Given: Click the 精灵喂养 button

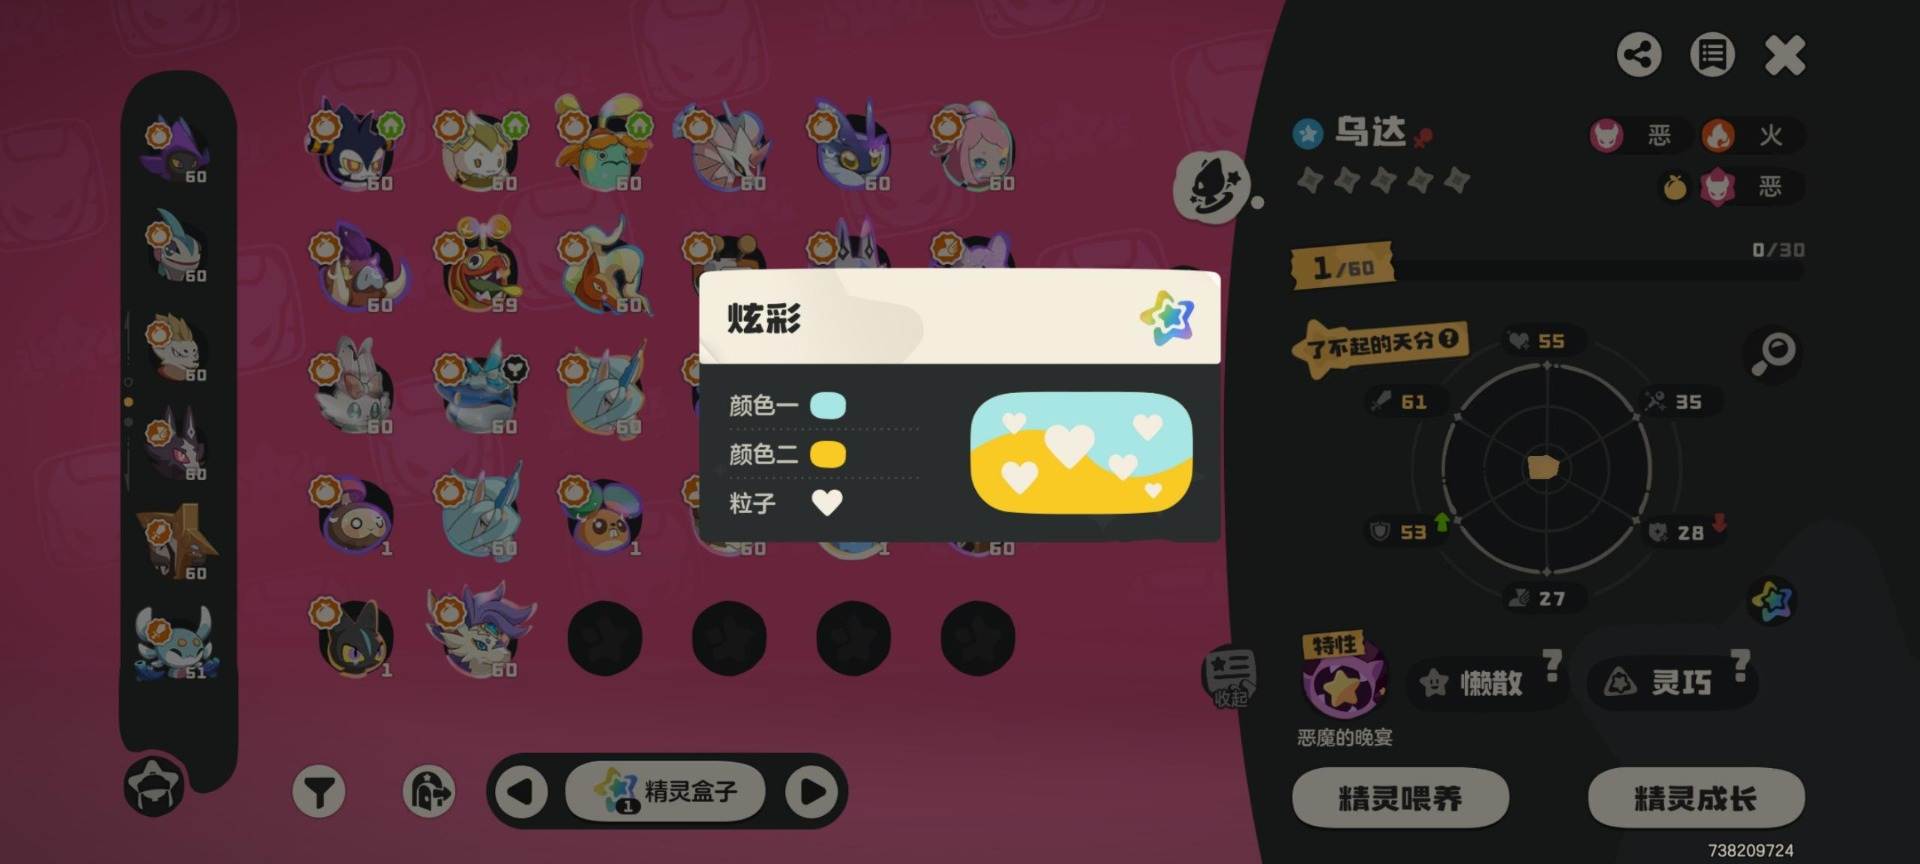Looking at the screenshot, I should 1400,798.
